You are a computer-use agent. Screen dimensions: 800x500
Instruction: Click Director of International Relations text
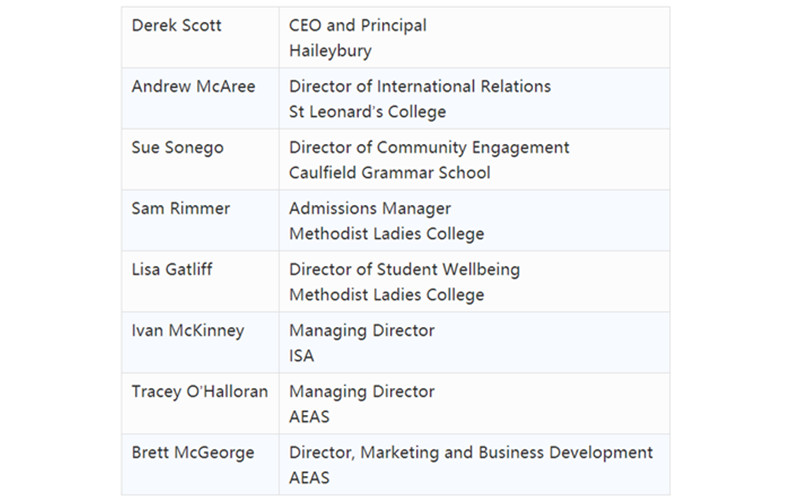(x=420, y=86)
